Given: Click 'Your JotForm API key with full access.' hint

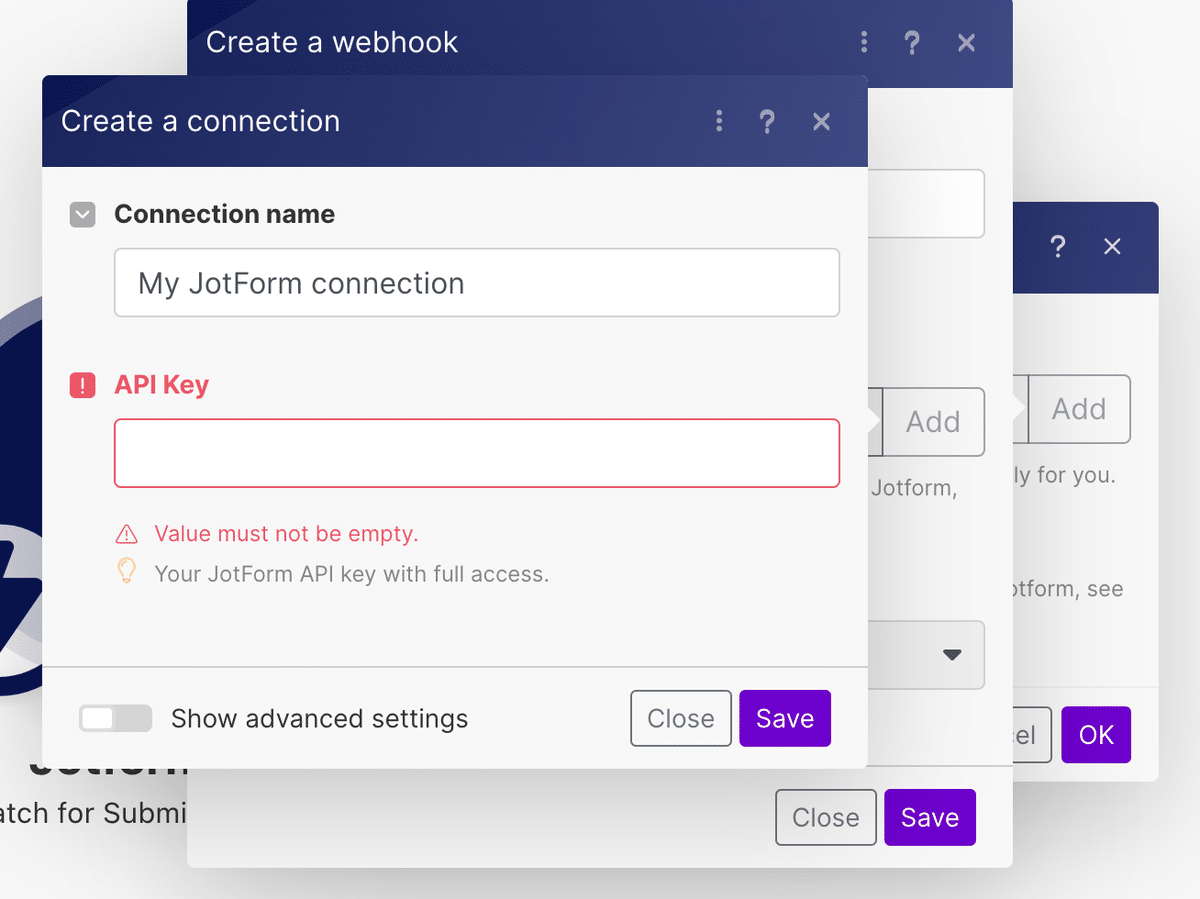Looking at the screenshot, I should (352, 574).
